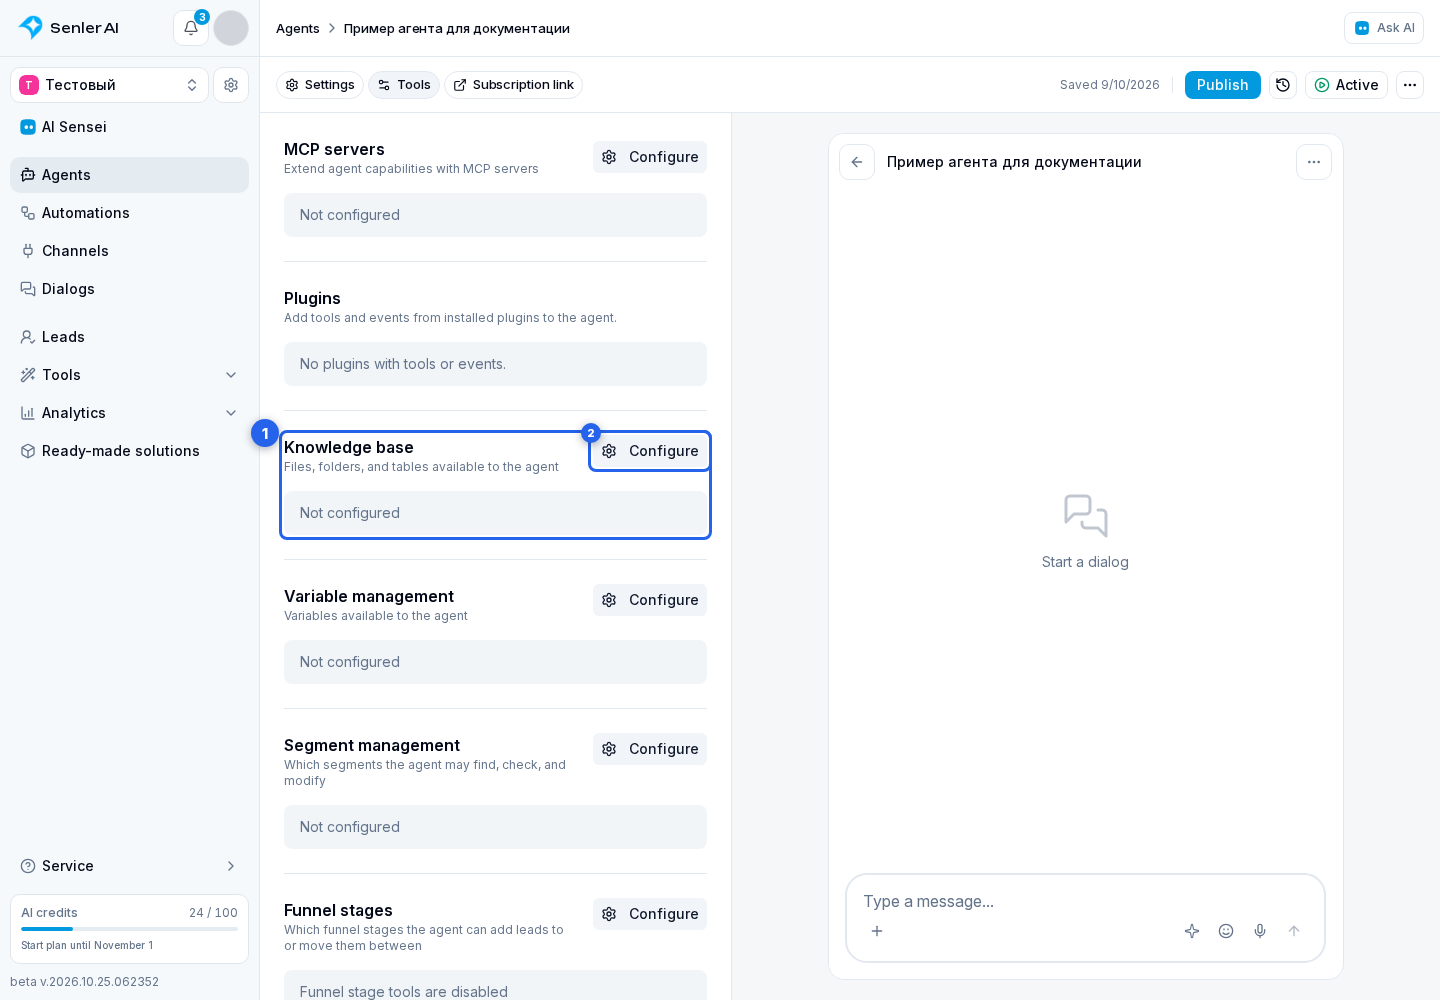This screenshot has height=1000, width=1440.
Task: Configure Variable management
Action: (x=650, y=600)
